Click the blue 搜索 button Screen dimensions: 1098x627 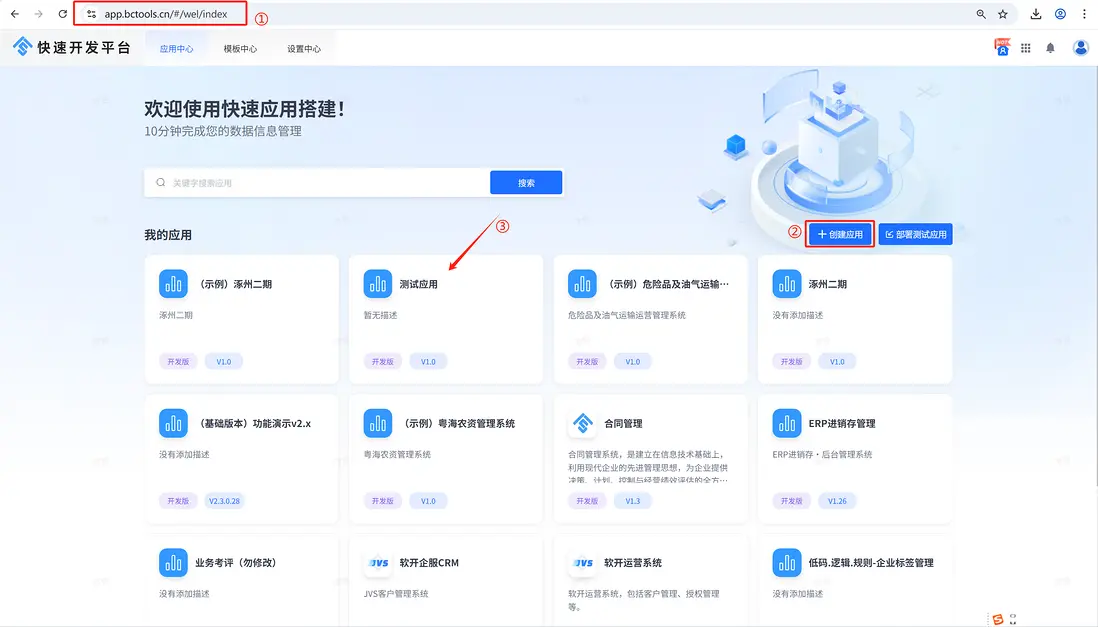[526, 182]
